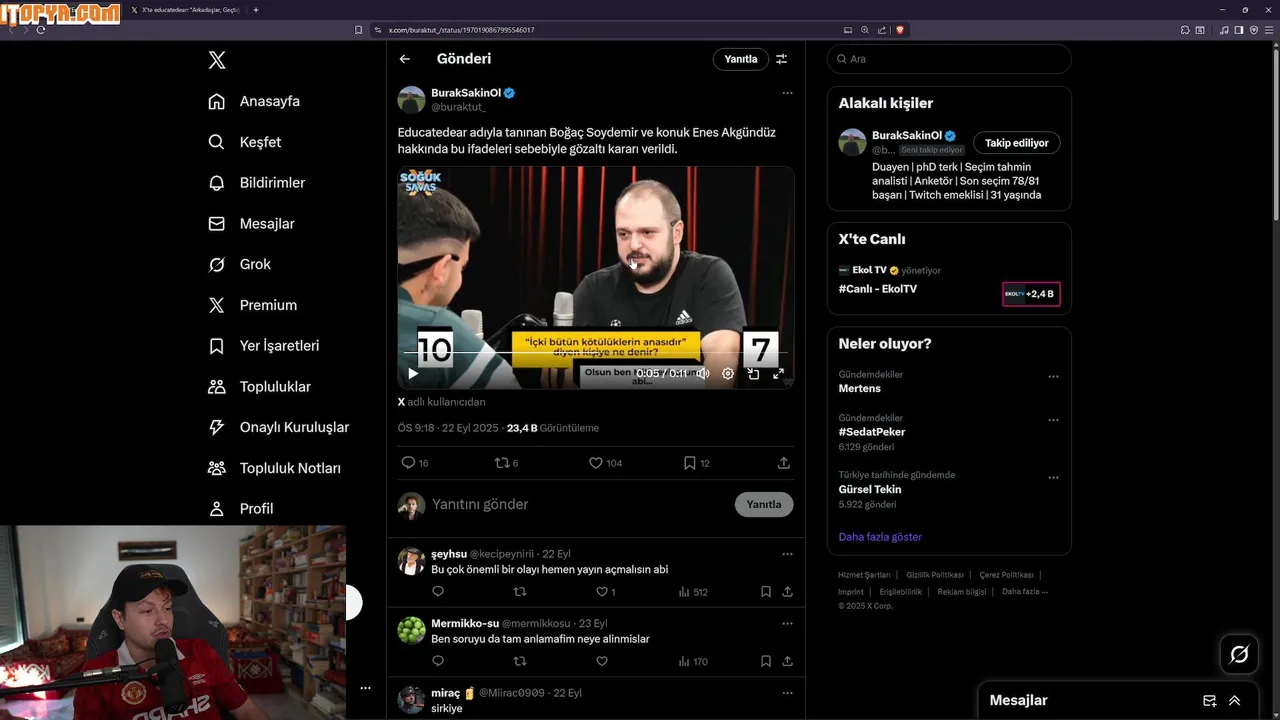Open Topluluk Notları page
This screenshot has height=720, width=1280.
(x=274, y=468)
